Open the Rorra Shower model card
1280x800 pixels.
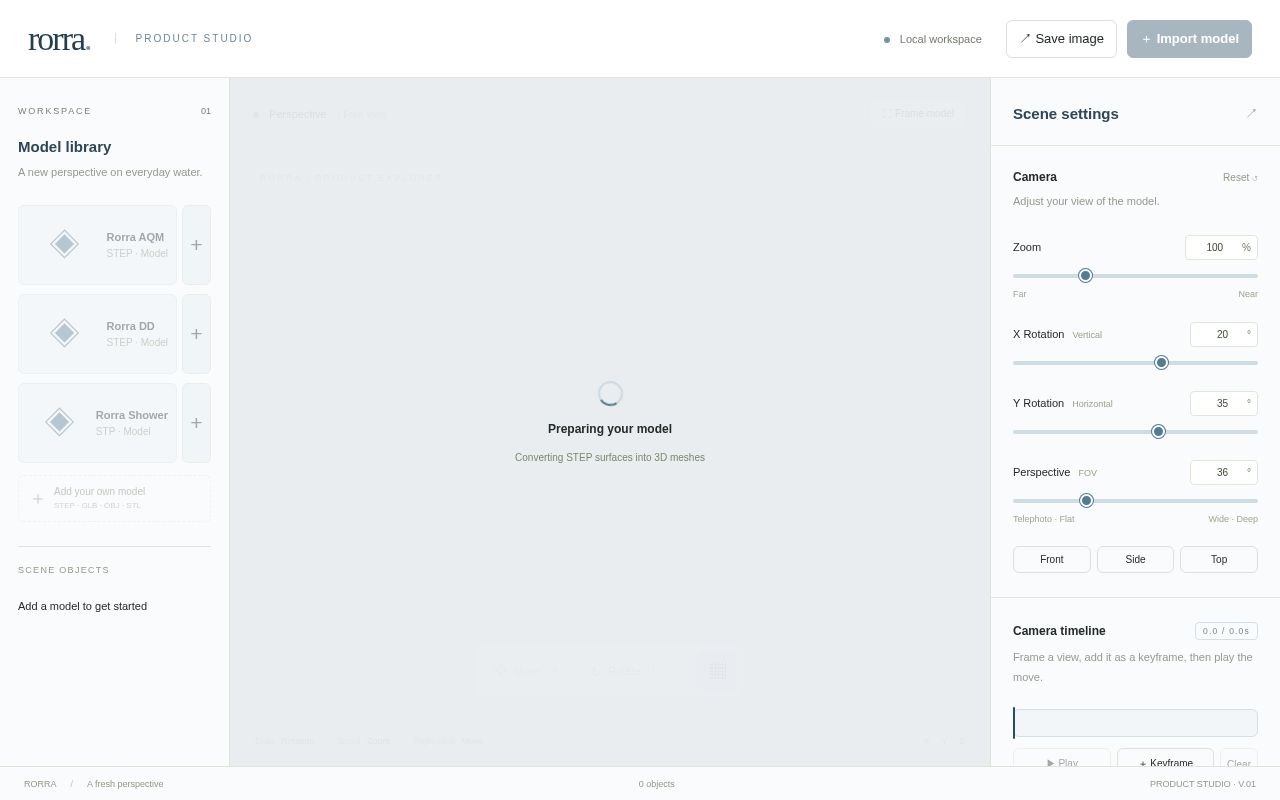pos(97,423)
